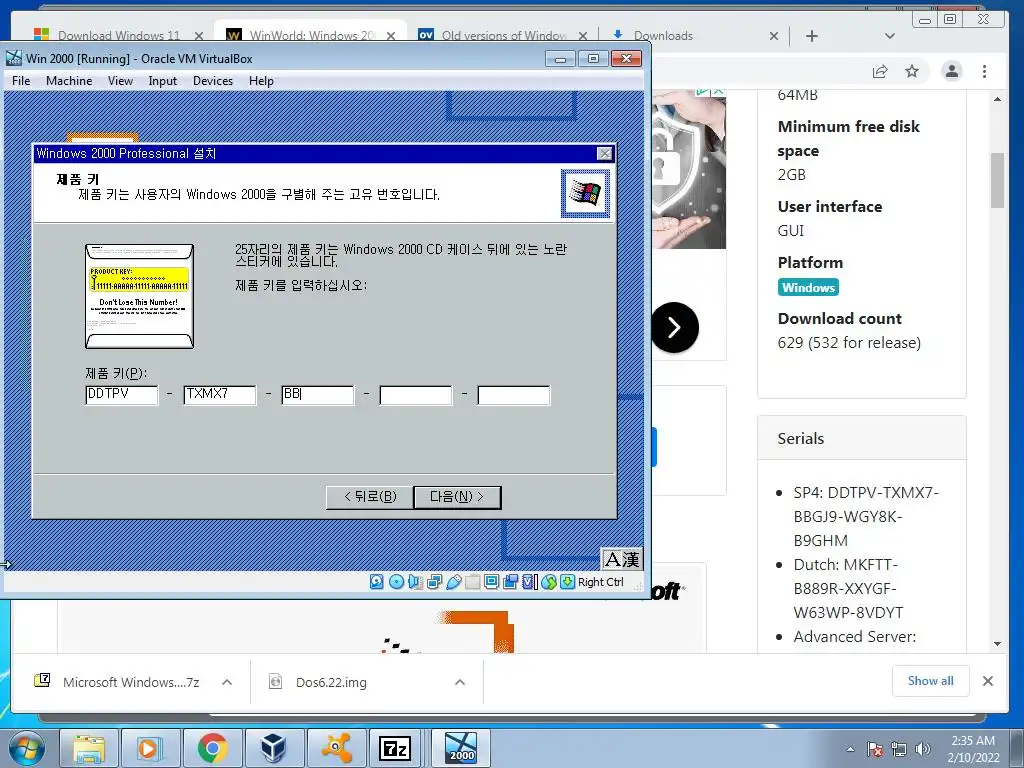Click the USB devices icon in VirtualBox status bar

tap(454, 582)
